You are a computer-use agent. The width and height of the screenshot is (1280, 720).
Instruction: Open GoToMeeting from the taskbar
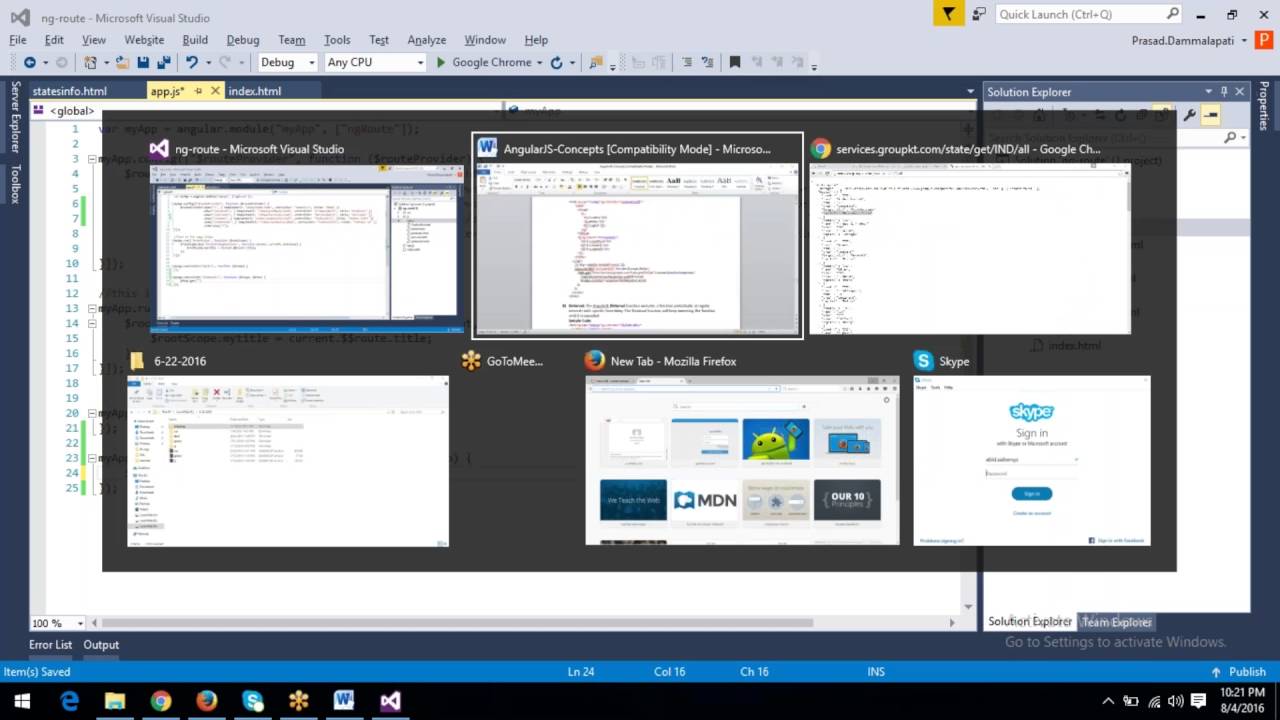299,701
